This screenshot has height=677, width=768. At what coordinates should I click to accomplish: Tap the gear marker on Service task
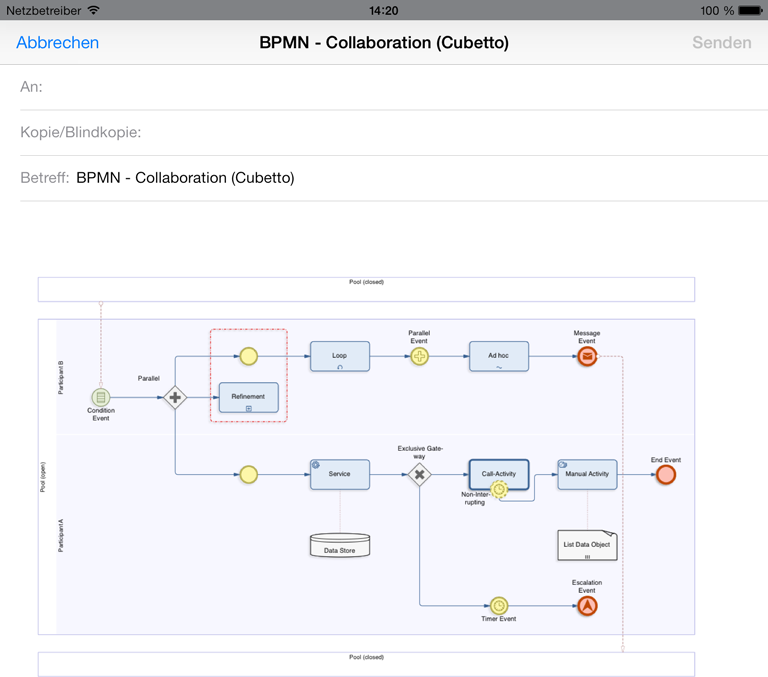pyautogui.click(x=316, y=464)
